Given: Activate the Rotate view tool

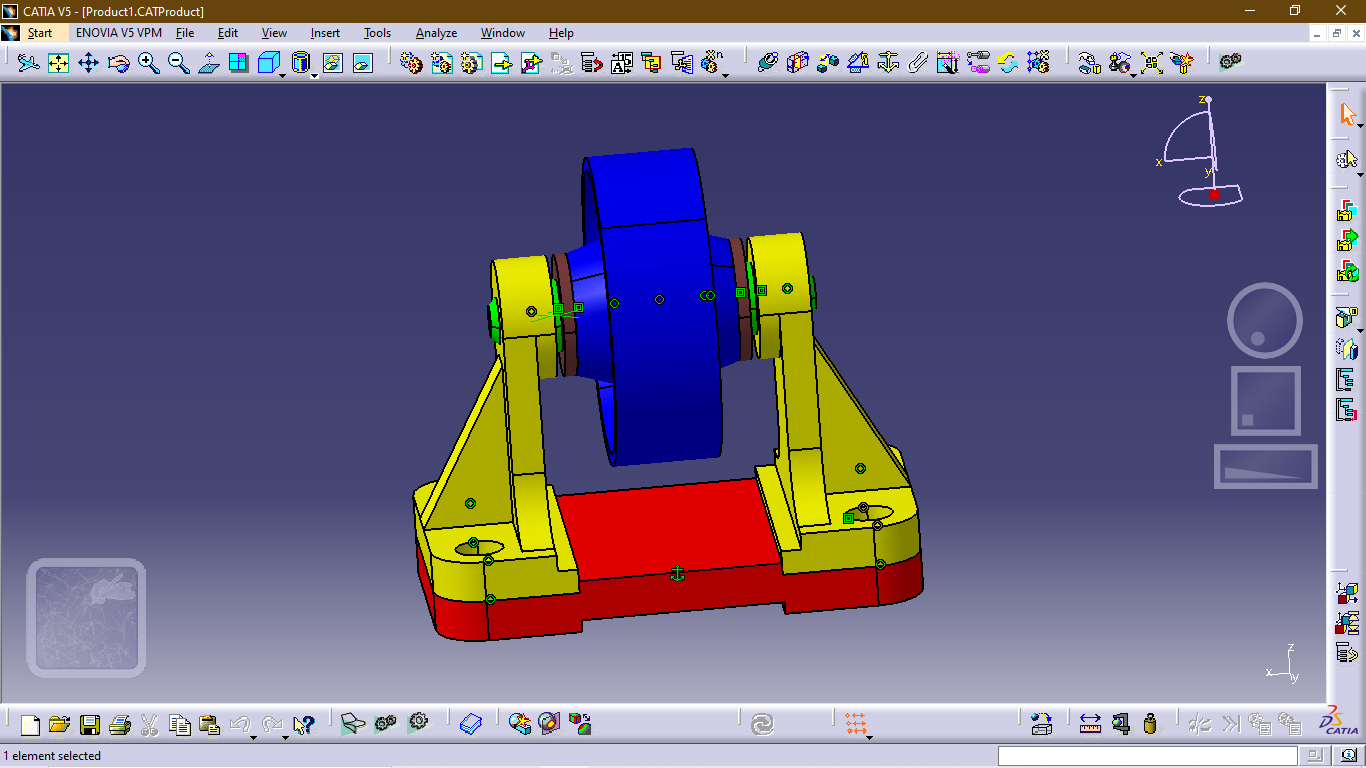Looking at the screenshot, I should click(117, 62).
